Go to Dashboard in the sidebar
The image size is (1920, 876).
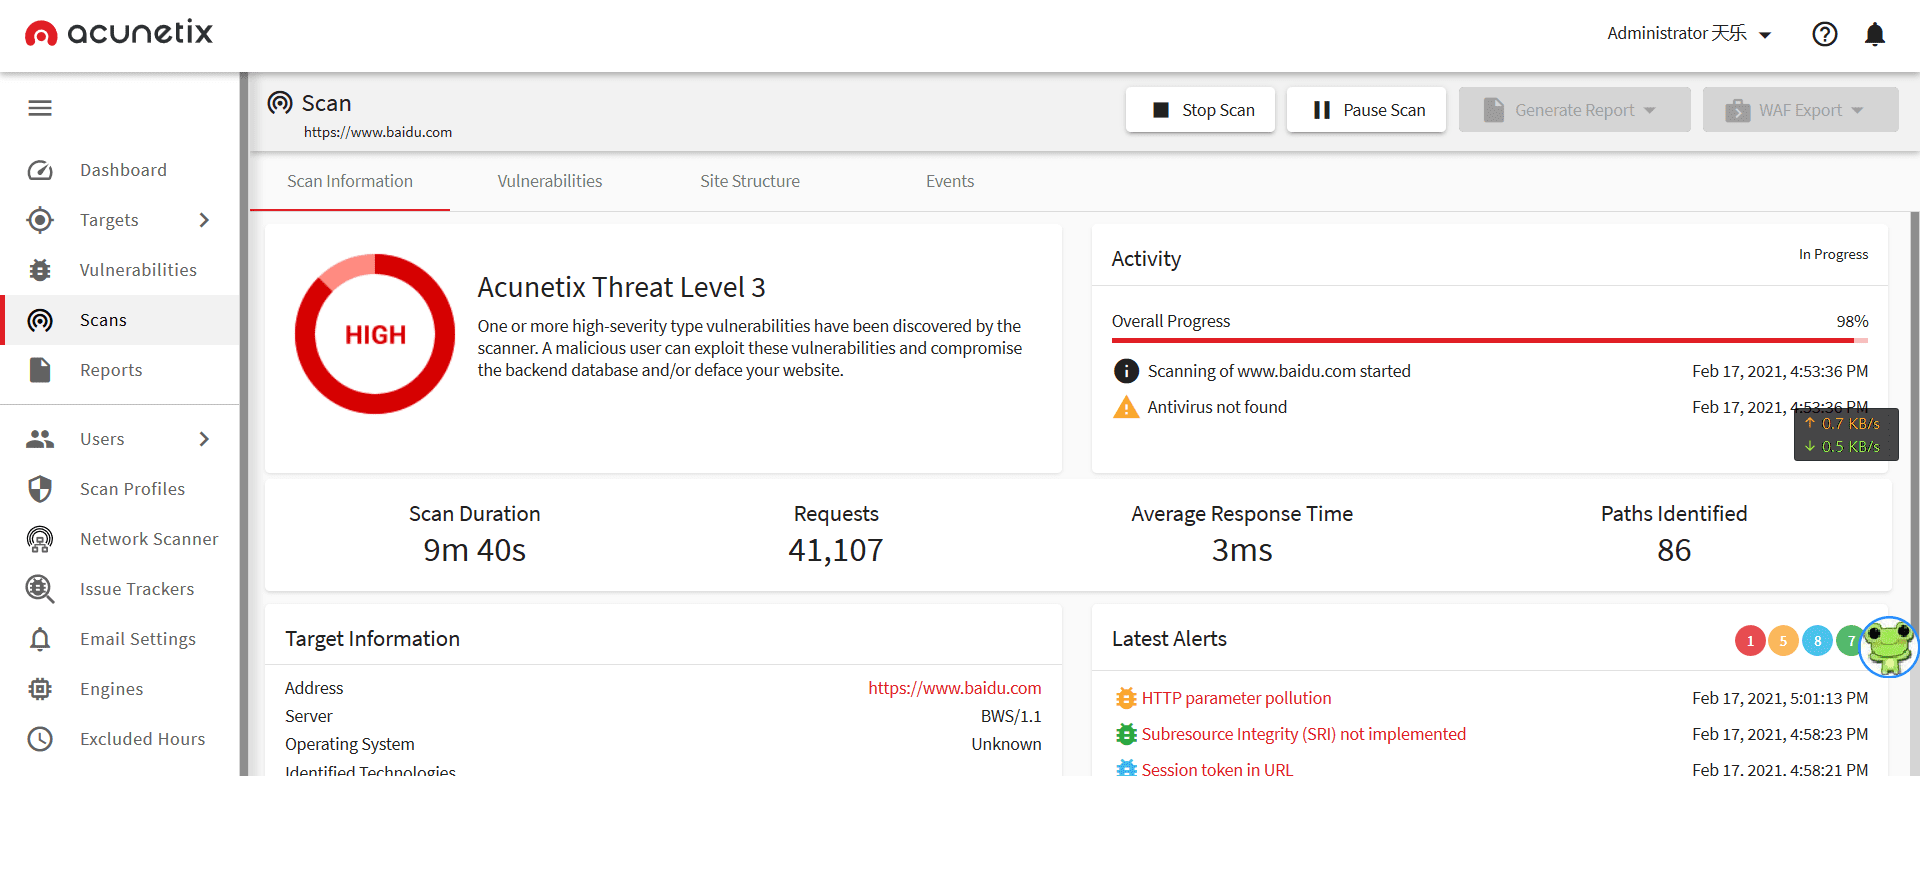click(x=120, y=170)
